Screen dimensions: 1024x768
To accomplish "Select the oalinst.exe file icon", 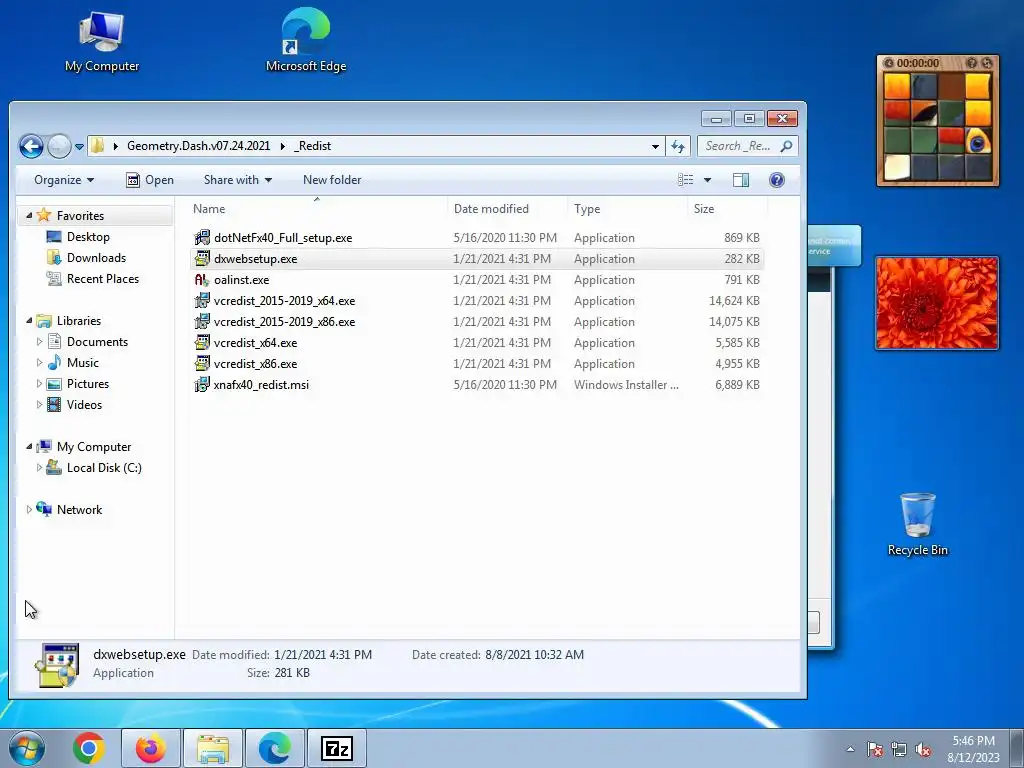I will click(x=202, y=280).
